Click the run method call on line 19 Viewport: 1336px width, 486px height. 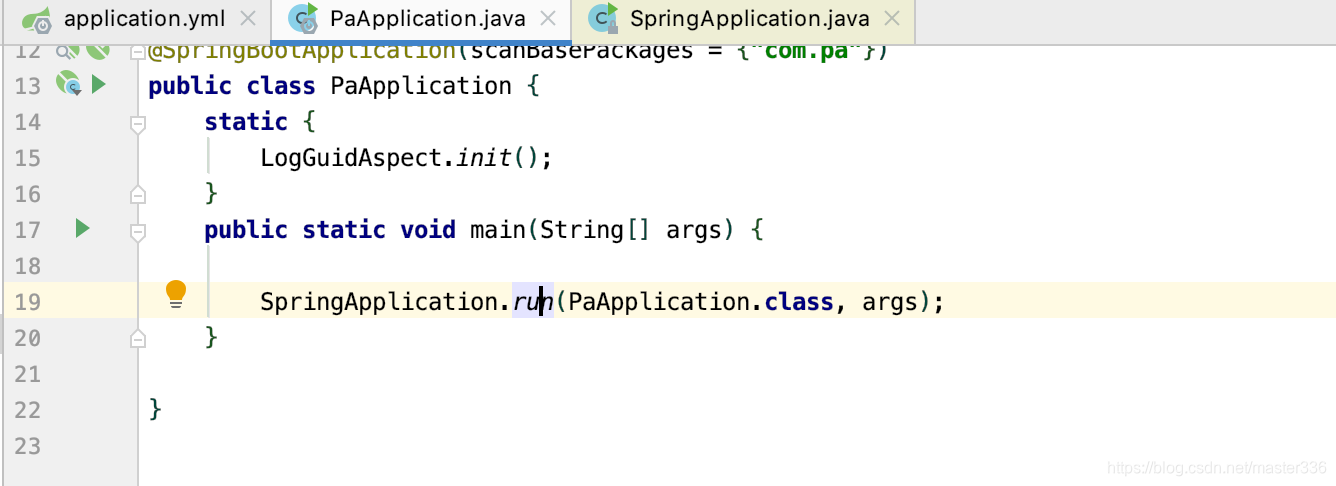533,302
